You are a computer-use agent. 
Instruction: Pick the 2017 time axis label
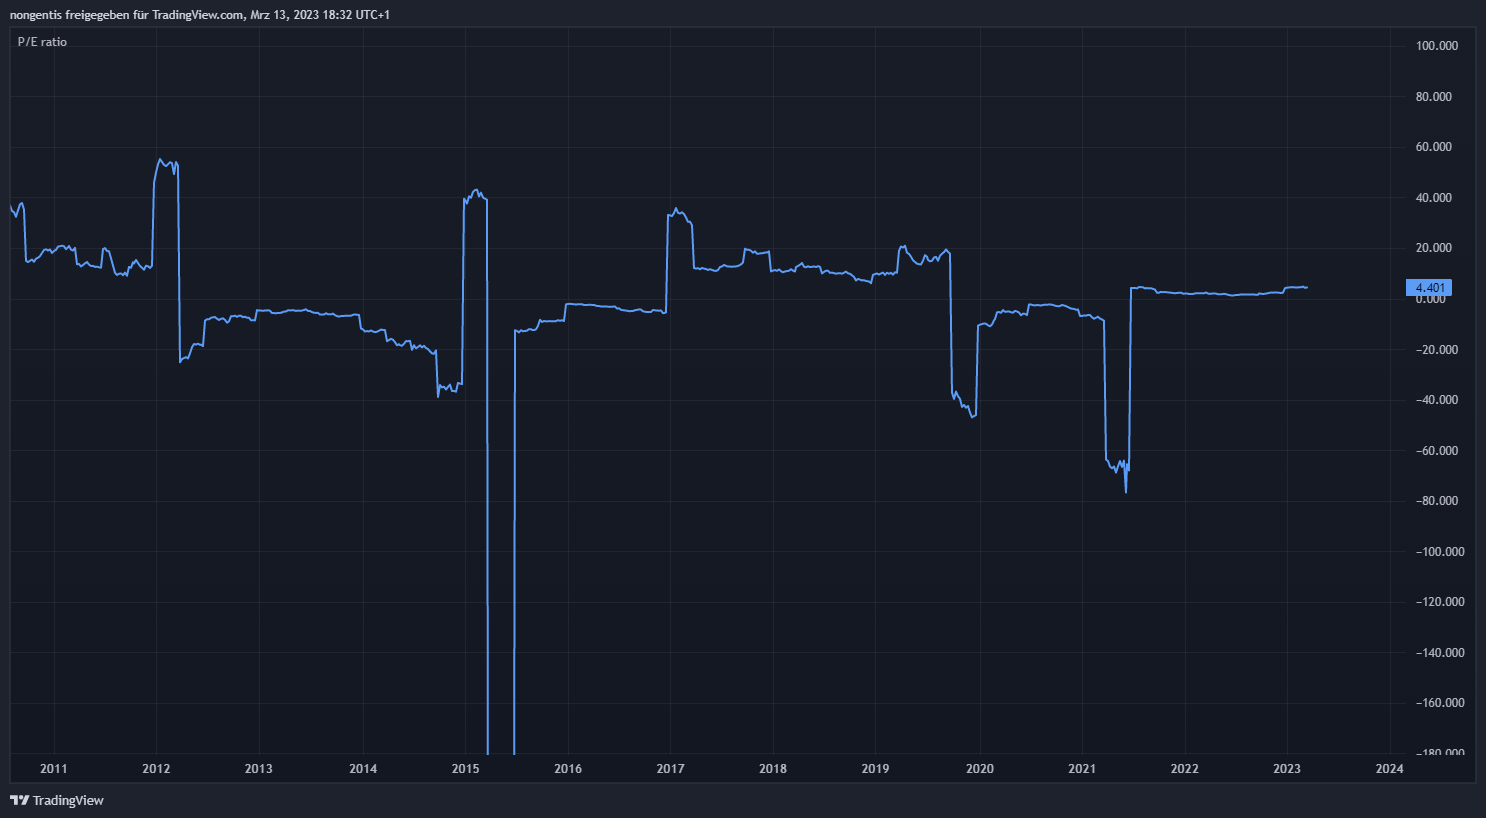coord(670,769)
